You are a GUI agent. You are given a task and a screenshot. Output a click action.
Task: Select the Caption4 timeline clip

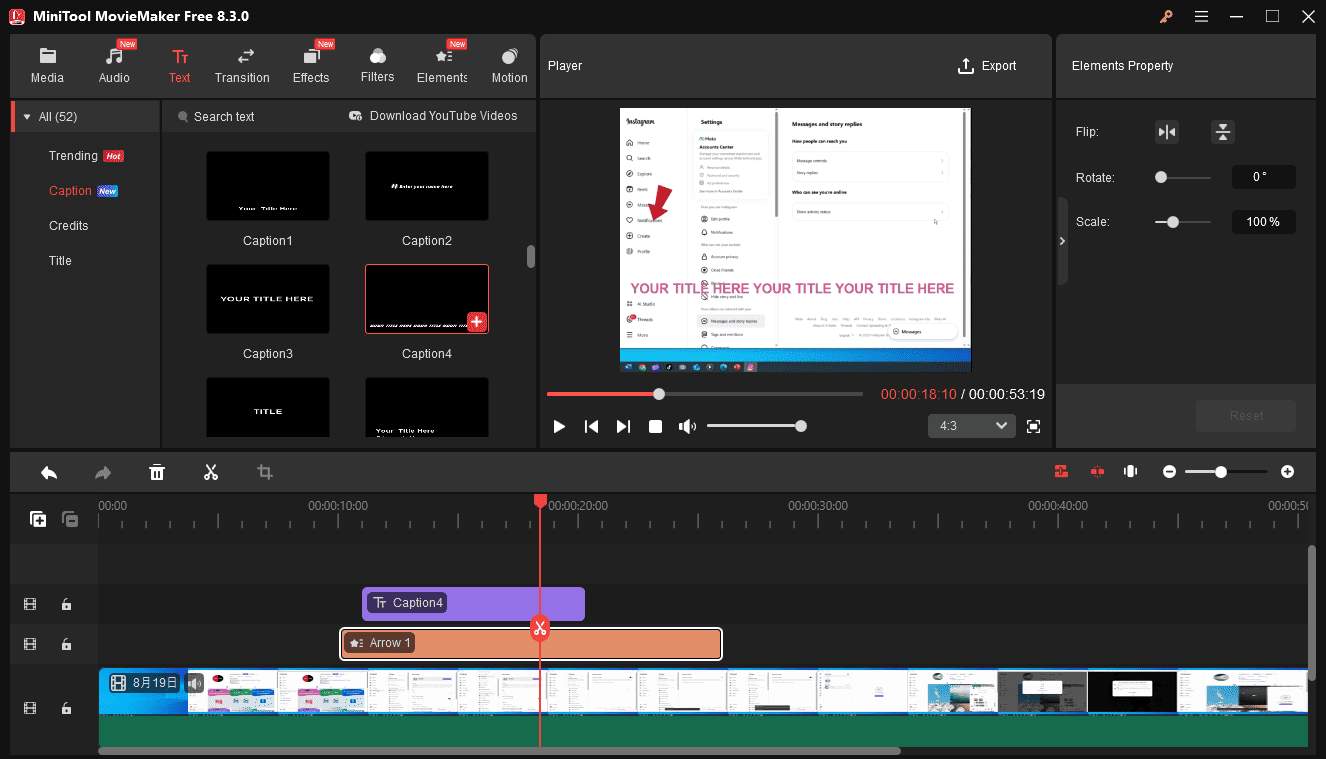pyautogui.click(x=473, y=603)
